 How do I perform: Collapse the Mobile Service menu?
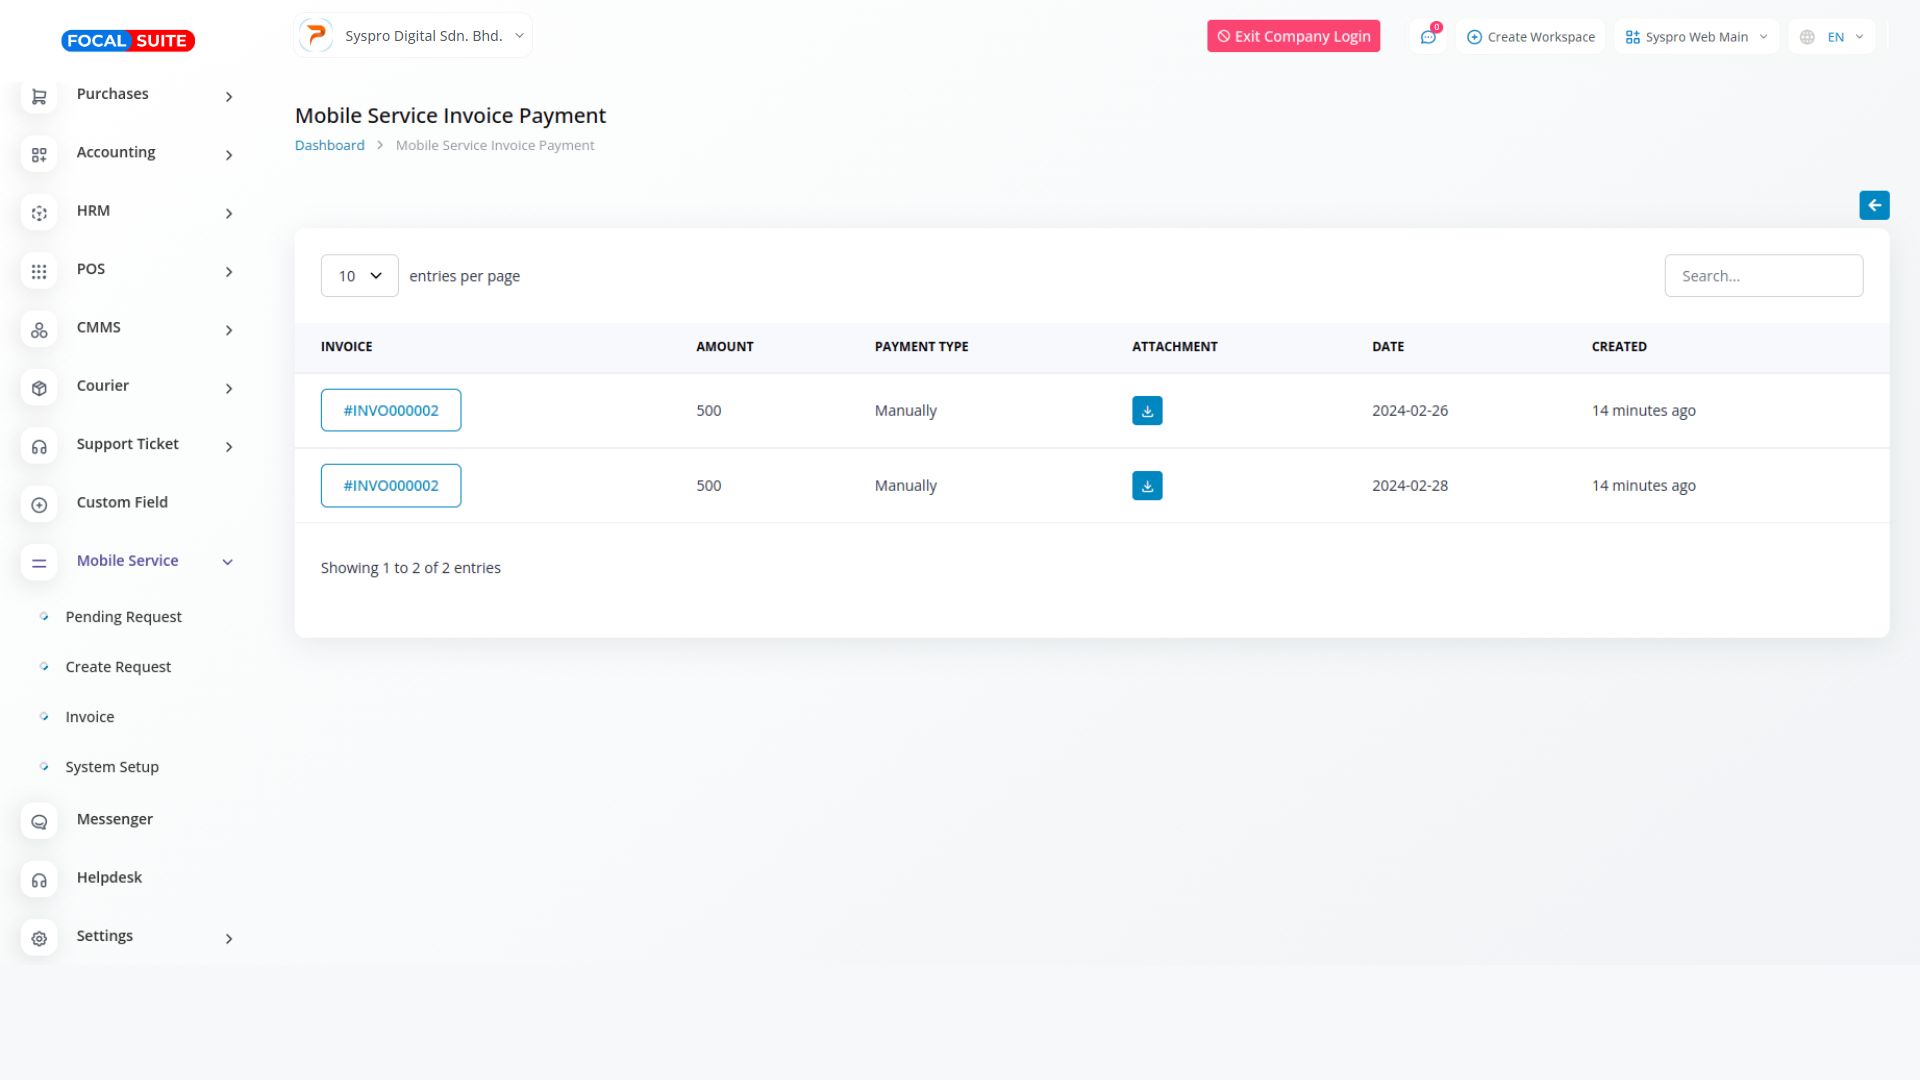[227, 562]
